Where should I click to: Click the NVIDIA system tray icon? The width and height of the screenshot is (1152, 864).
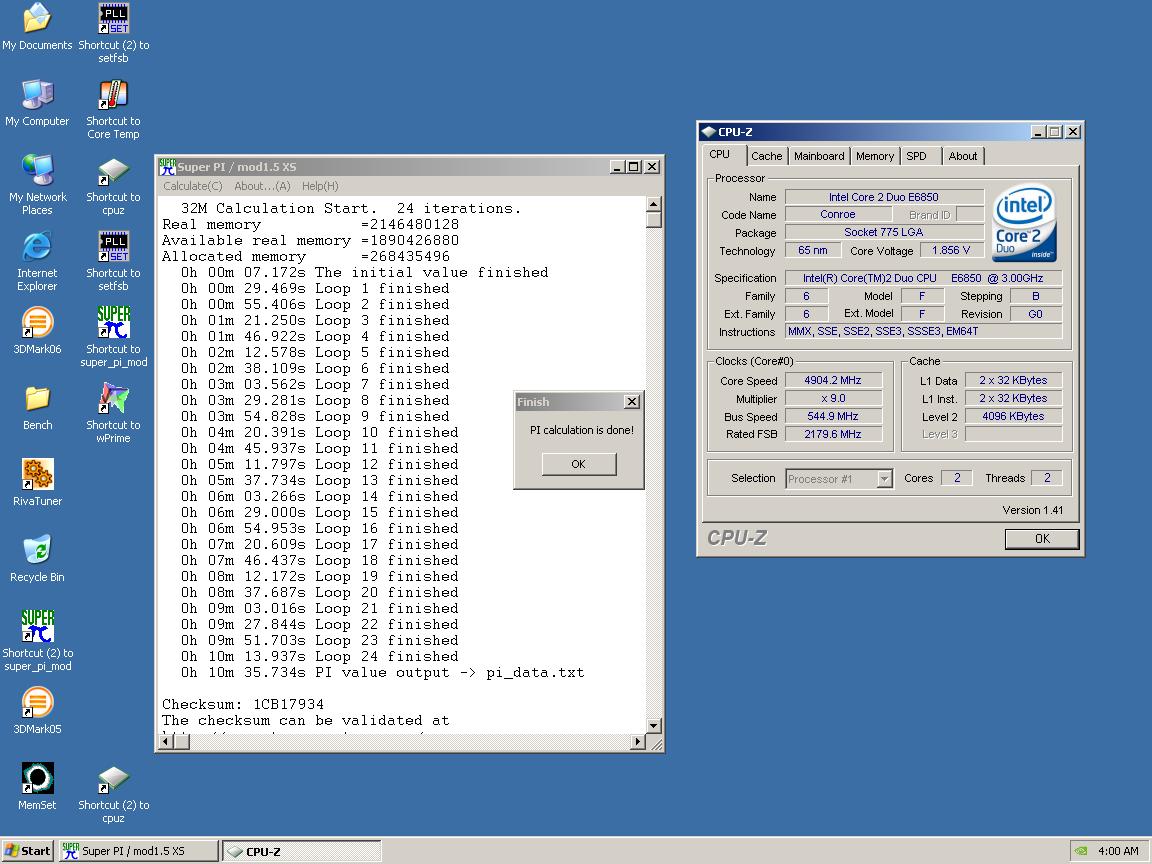coord(1081,852)
